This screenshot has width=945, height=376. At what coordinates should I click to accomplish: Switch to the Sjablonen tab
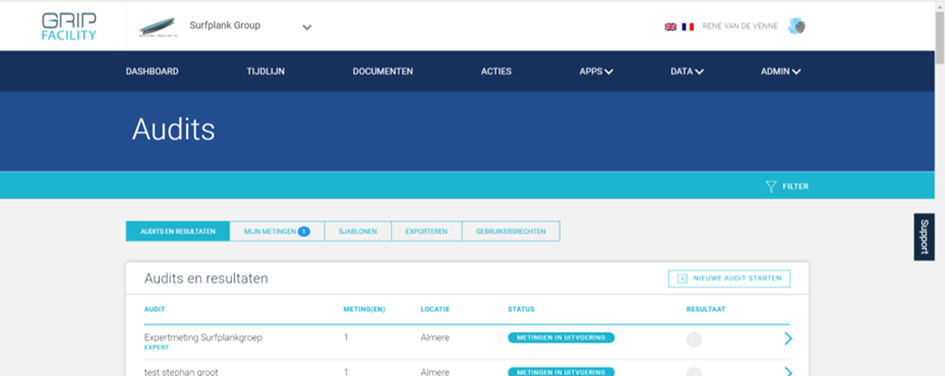coord(358,231)
